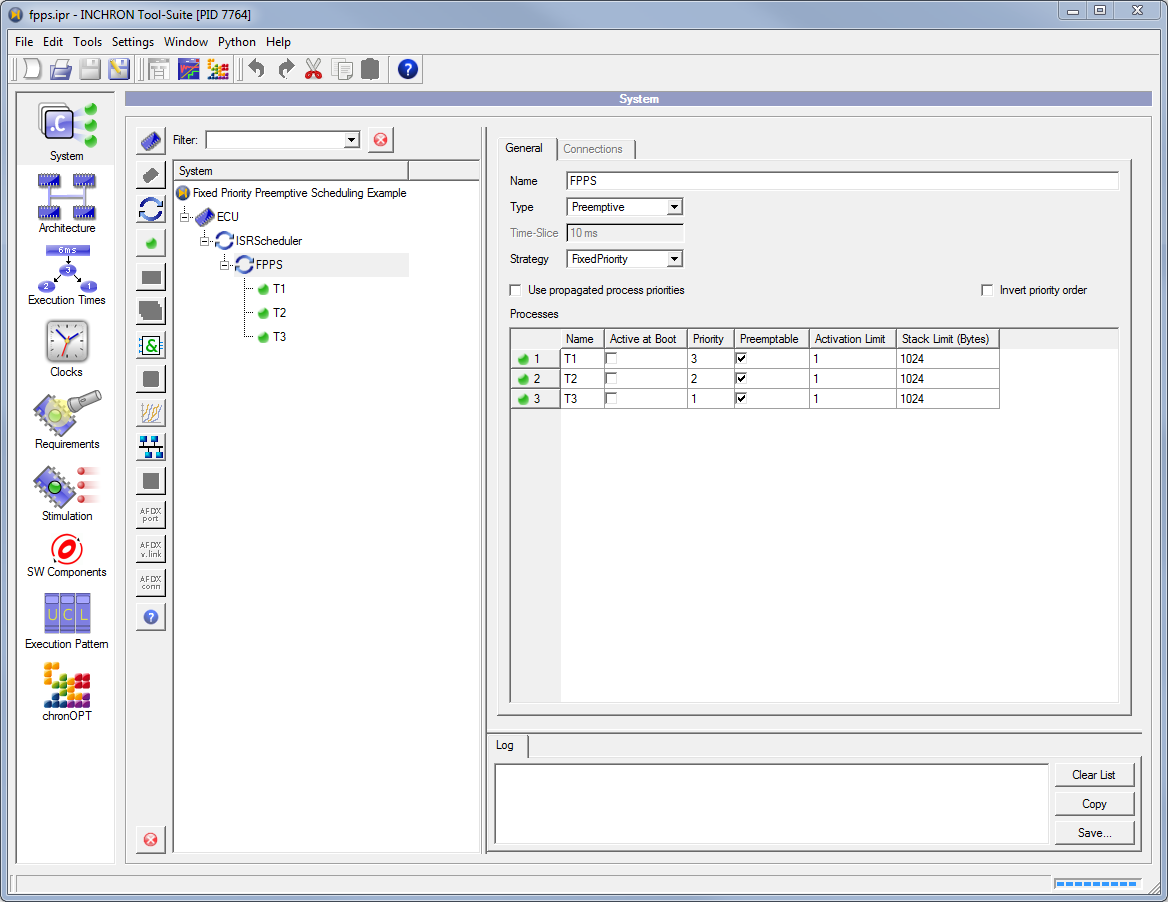The width and height of the screenshot is (1168, 902).
Task: Click the Cut scissors icon
Action: (x=314, y=69)
